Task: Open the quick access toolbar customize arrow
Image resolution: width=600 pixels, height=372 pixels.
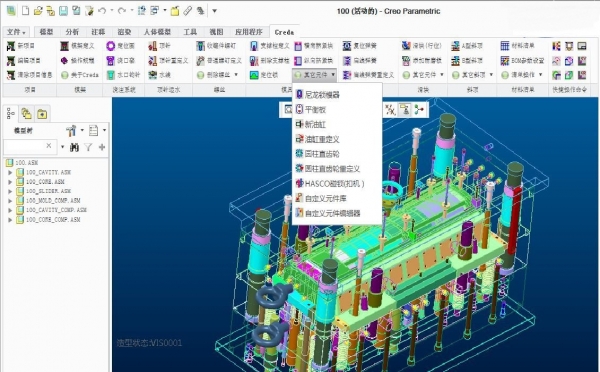Action: click(214, 11)
